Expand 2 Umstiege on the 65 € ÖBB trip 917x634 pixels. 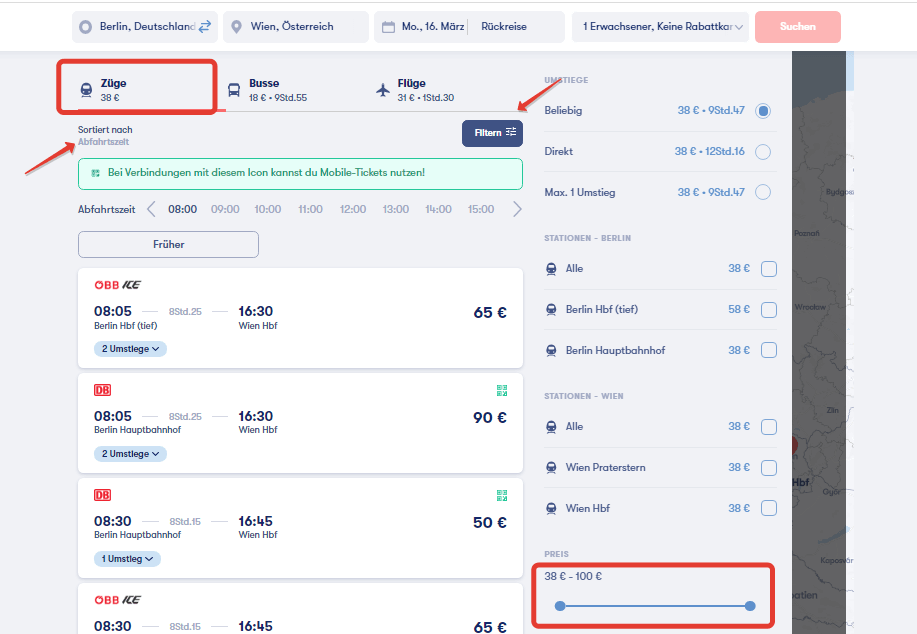[130, 349]
